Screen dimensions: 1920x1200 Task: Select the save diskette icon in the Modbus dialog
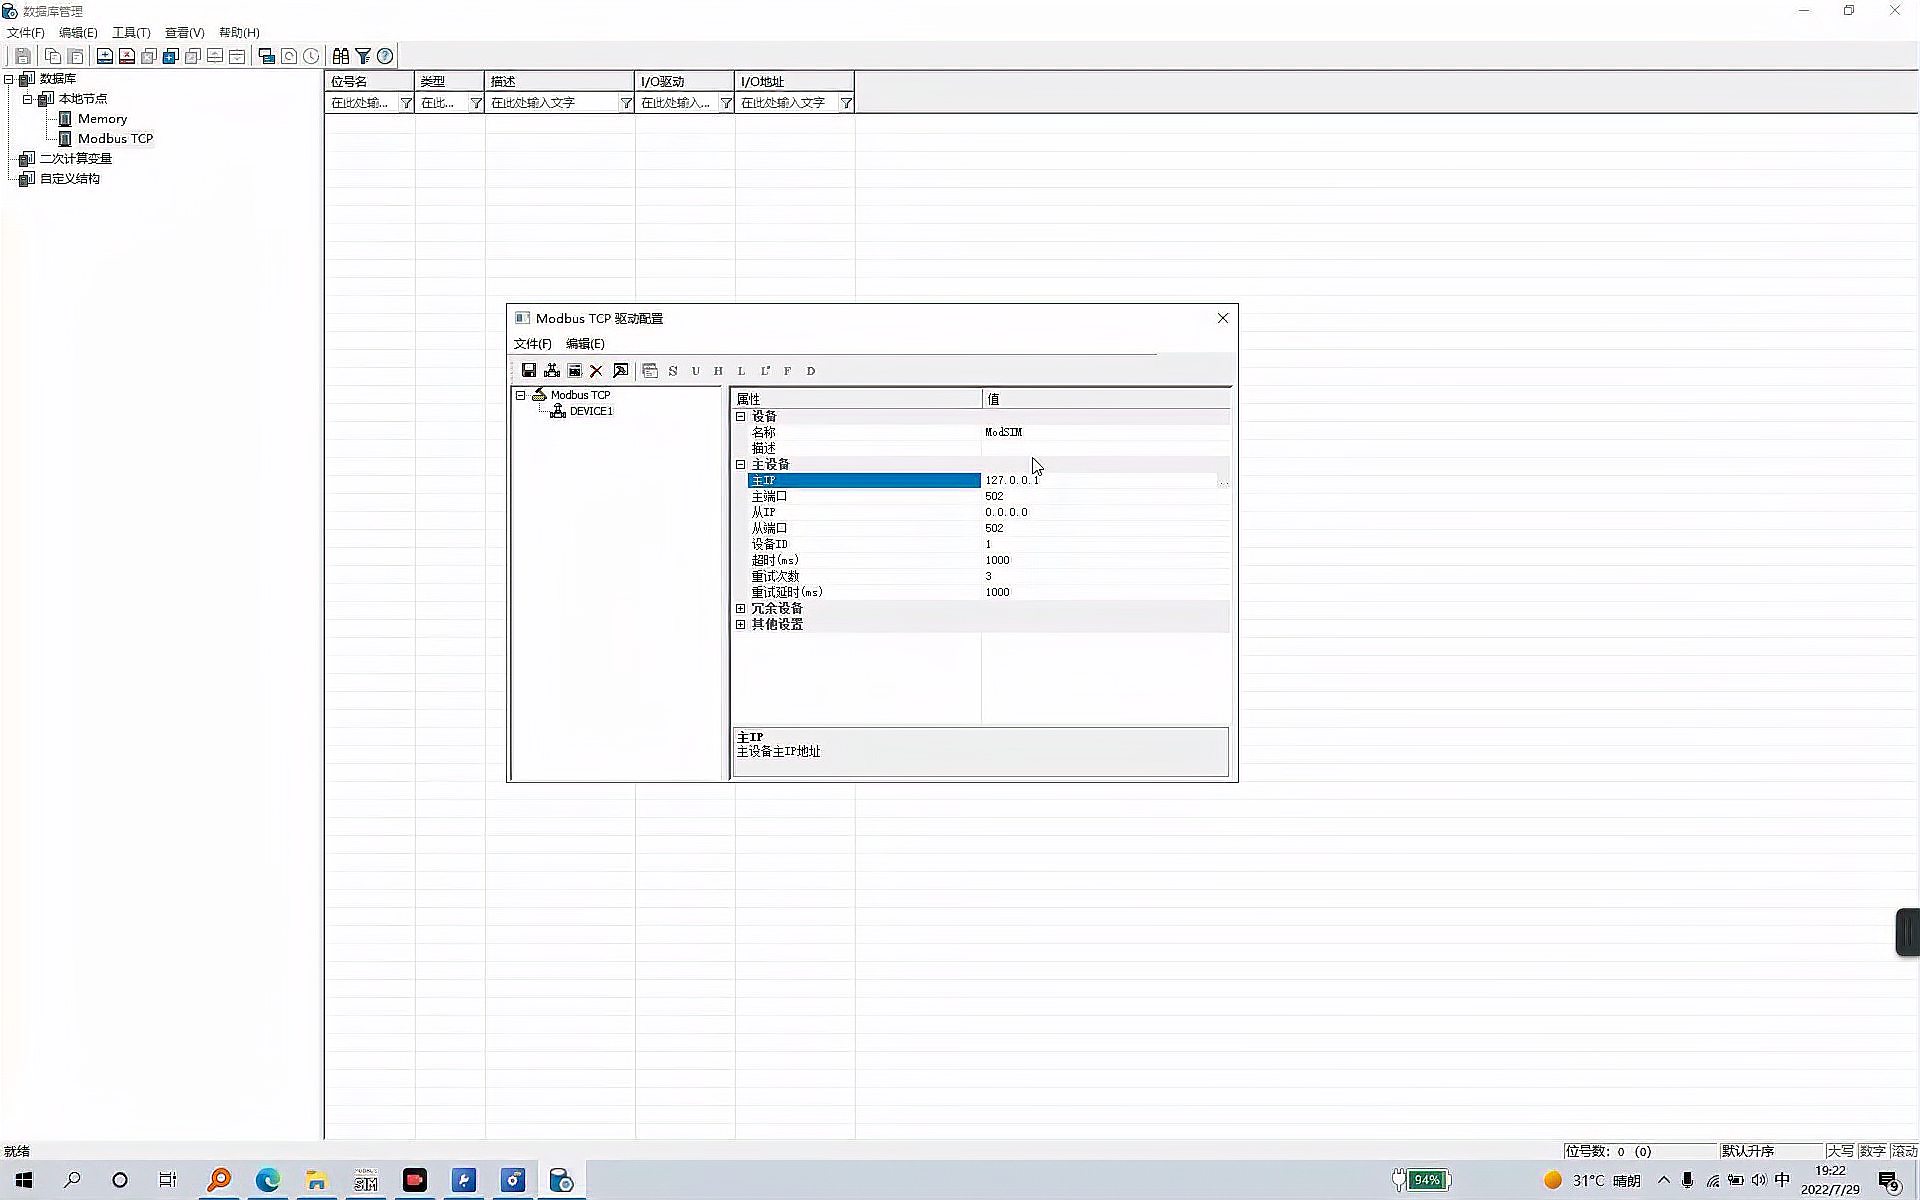[x=529, y=370]
